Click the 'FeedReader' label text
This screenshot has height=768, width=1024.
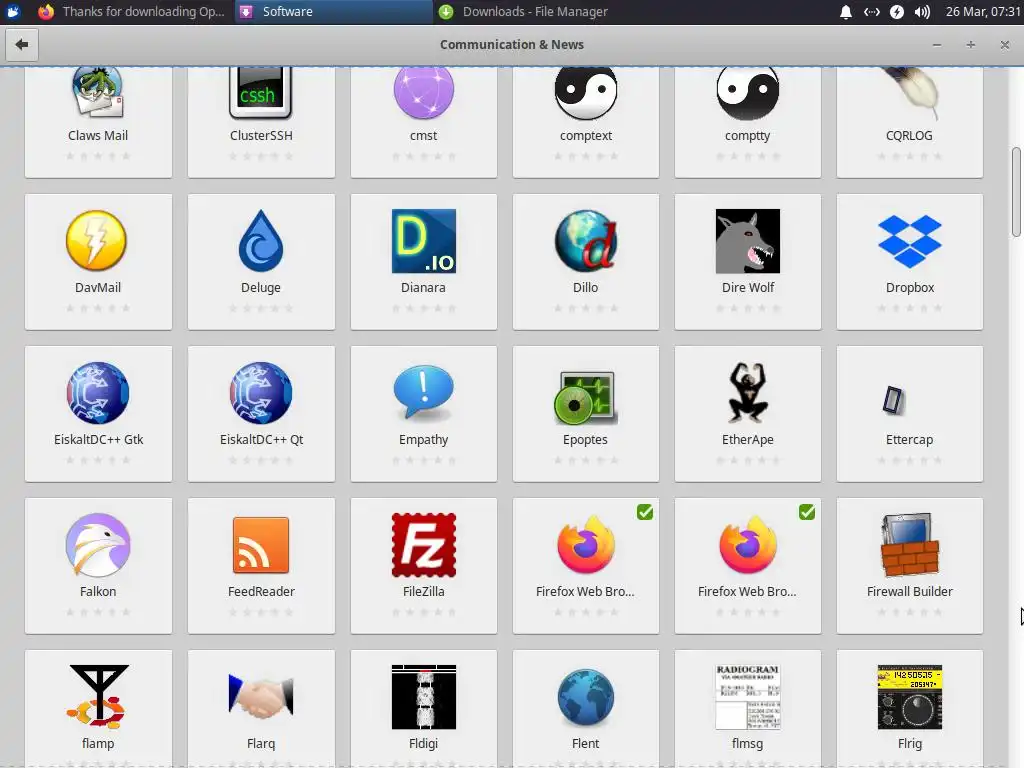pos(261,591)
